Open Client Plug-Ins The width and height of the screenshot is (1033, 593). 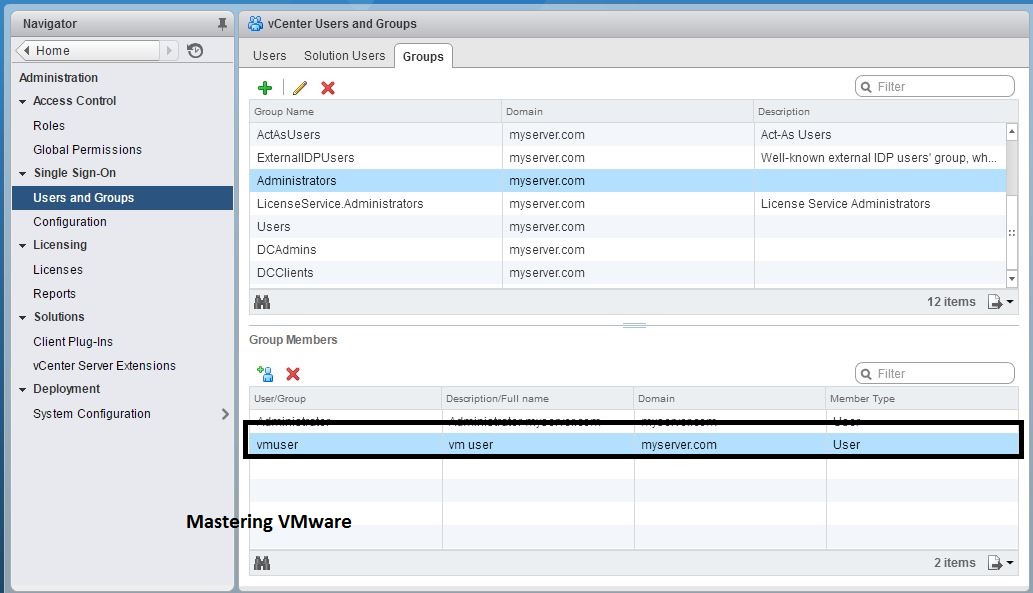coord(73,341)
